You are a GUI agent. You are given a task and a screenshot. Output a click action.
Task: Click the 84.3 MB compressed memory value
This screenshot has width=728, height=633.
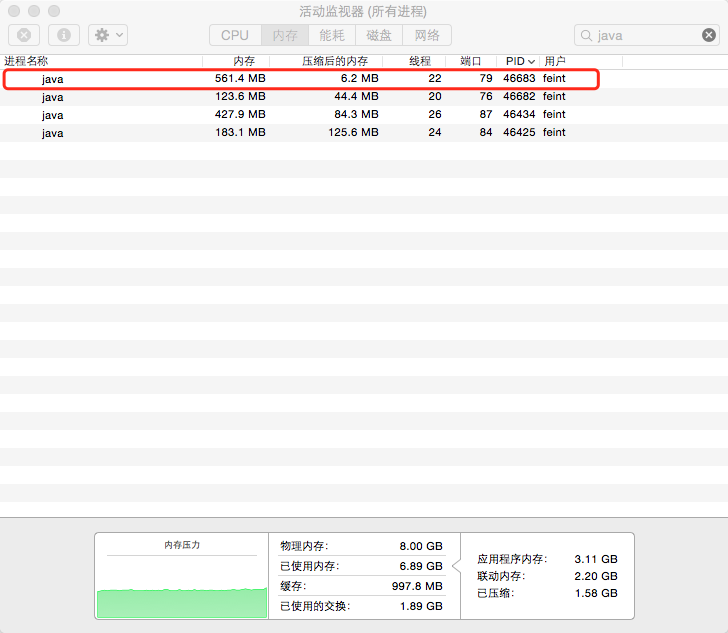click(356, 115)
